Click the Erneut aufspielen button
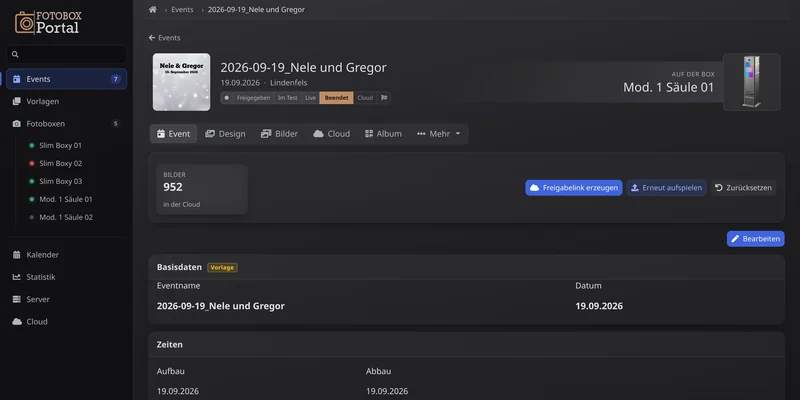This screenshot has height=400, width=800. click(x=666, y=188)
